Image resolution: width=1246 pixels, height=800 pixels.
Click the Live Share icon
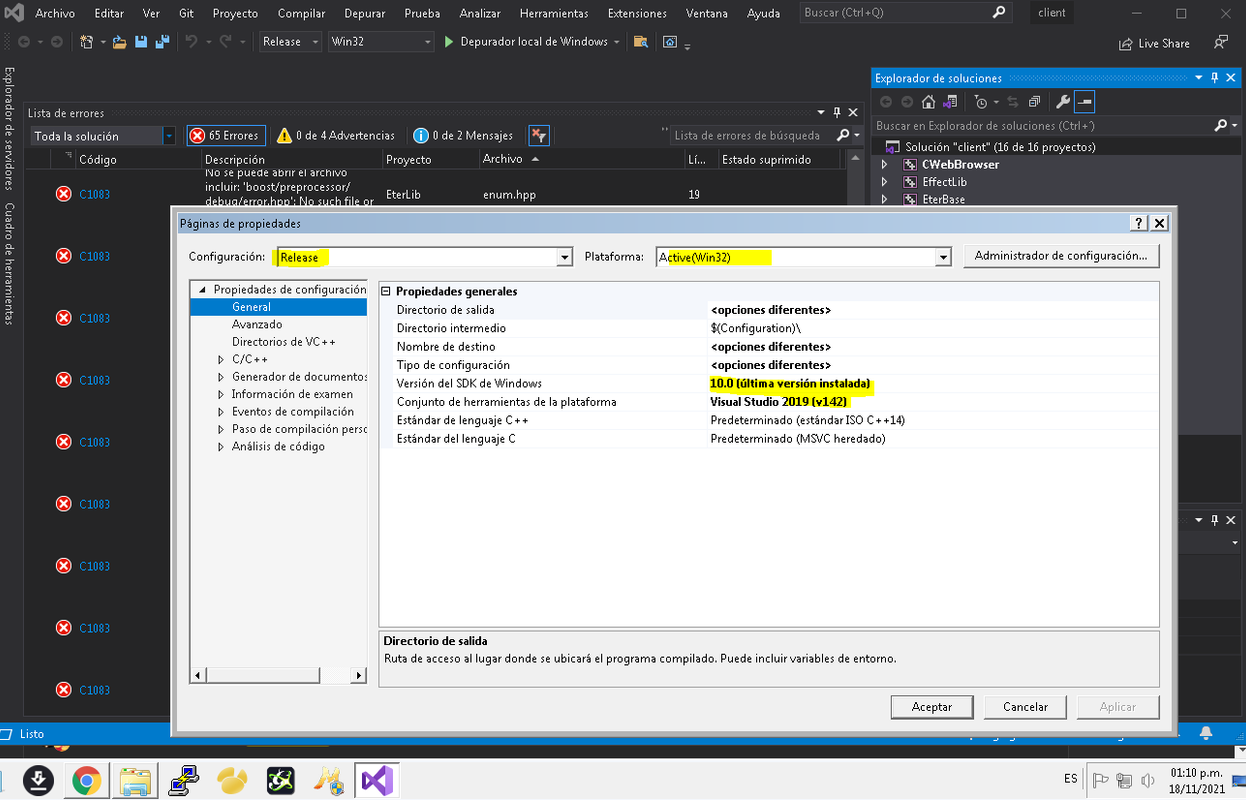1154,43
